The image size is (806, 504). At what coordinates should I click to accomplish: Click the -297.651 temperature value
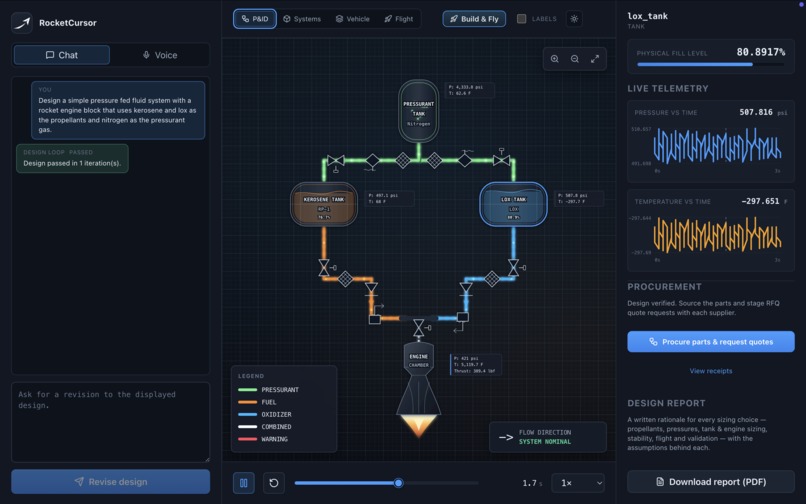coord(764,201)
